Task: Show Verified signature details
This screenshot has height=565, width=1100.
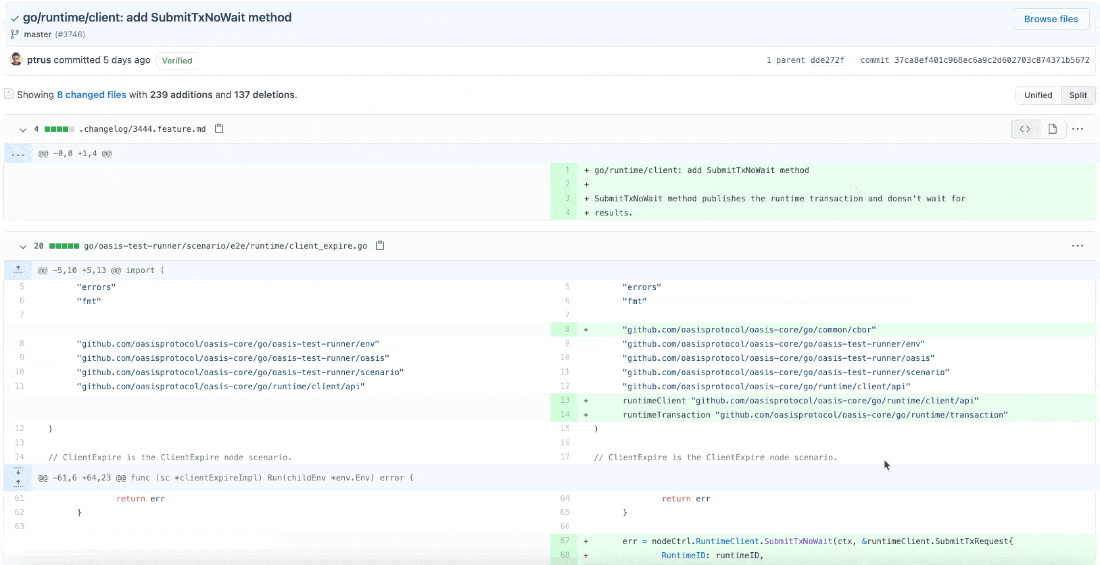Action: point(177,60)
